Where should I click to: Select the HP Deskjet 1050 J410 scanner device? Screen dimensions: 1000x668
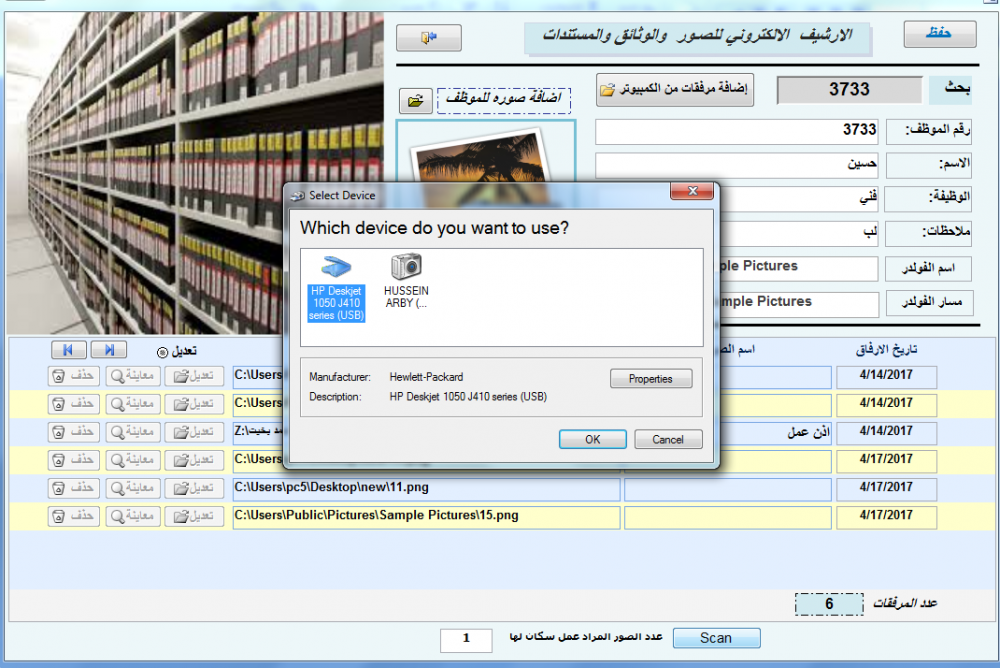pyautogui.click(x=336, y=288)
